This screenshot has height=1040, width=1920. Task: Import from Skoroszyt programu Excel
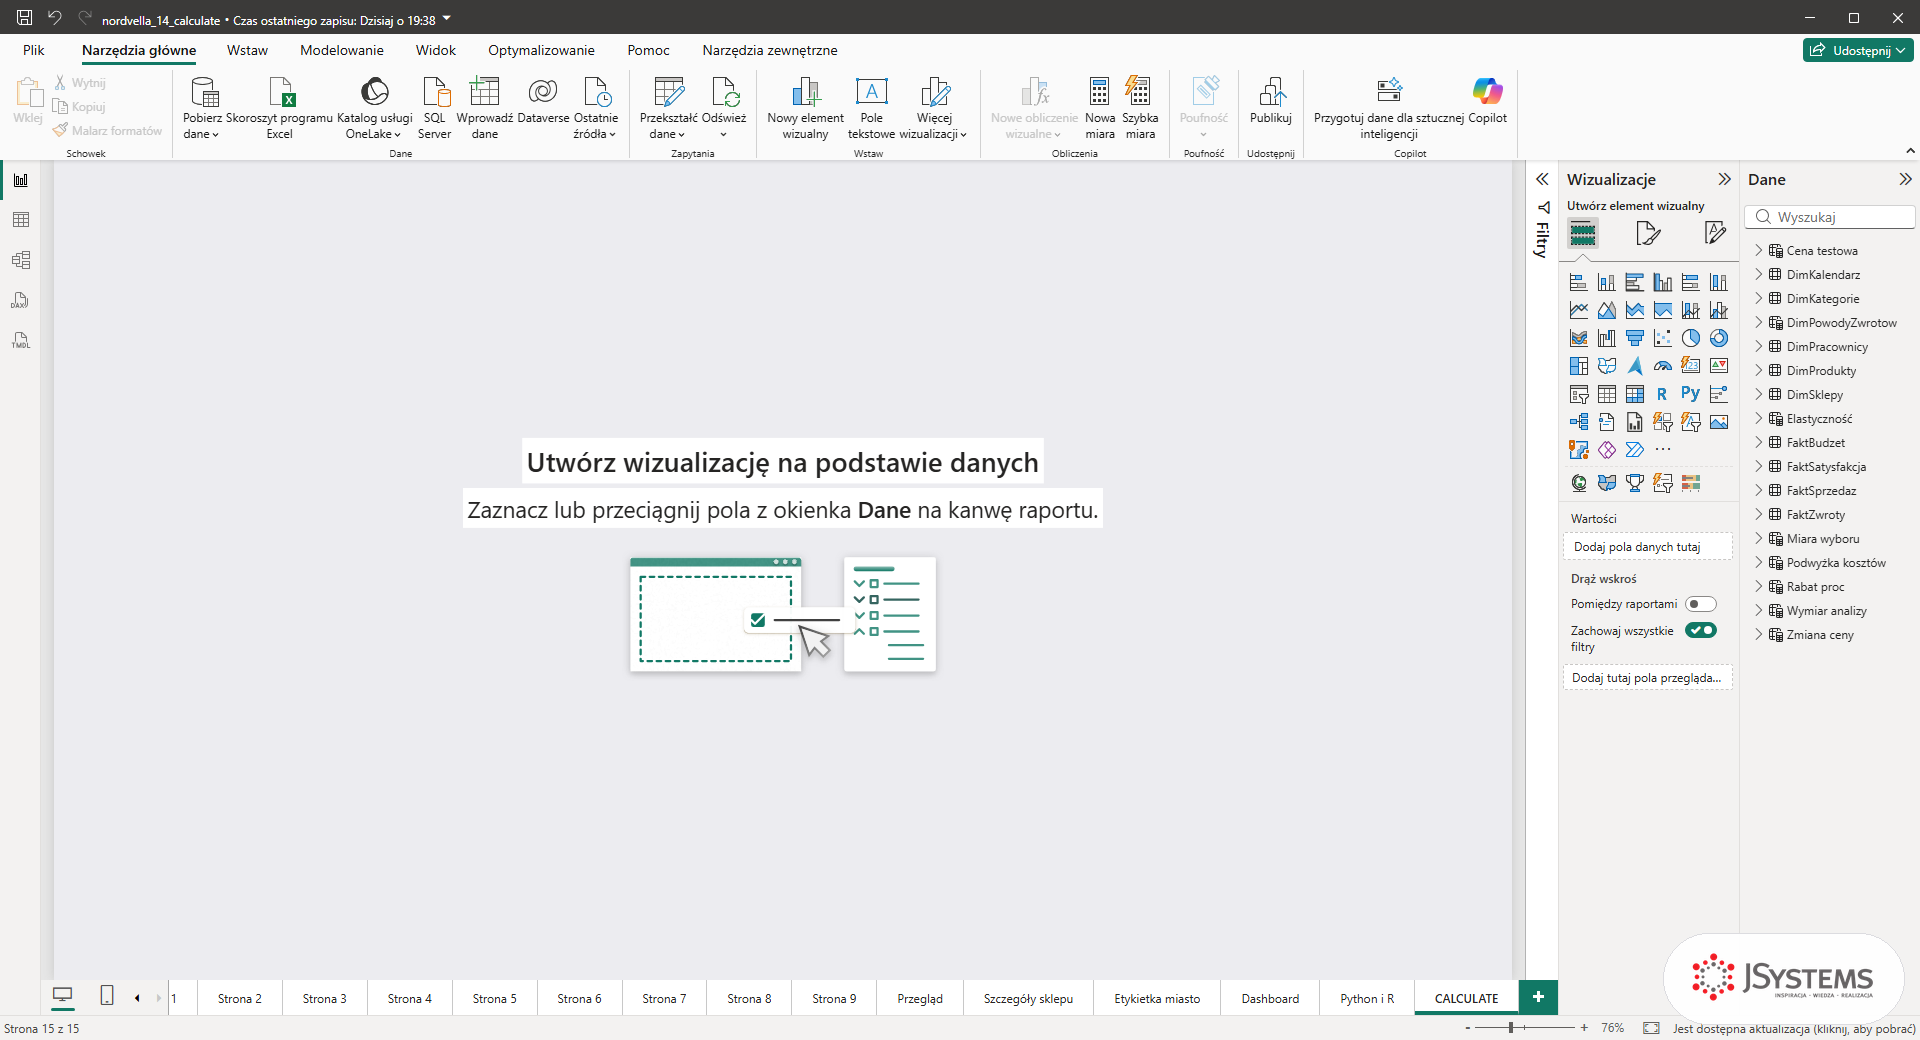coord(279,107)
